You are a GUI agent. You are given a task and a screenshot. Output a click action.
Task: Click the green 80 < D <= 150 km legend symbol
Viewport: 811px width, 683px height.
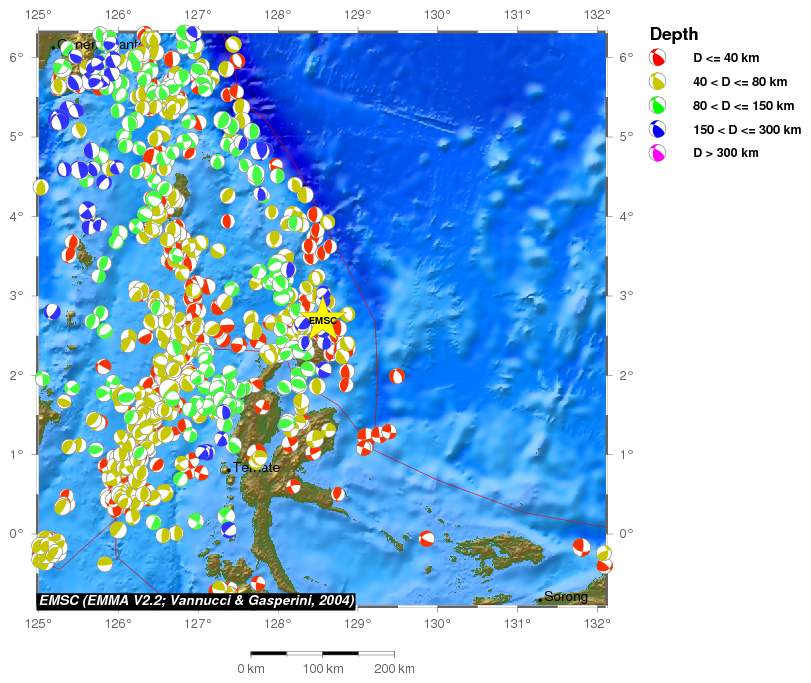point(659,105)
